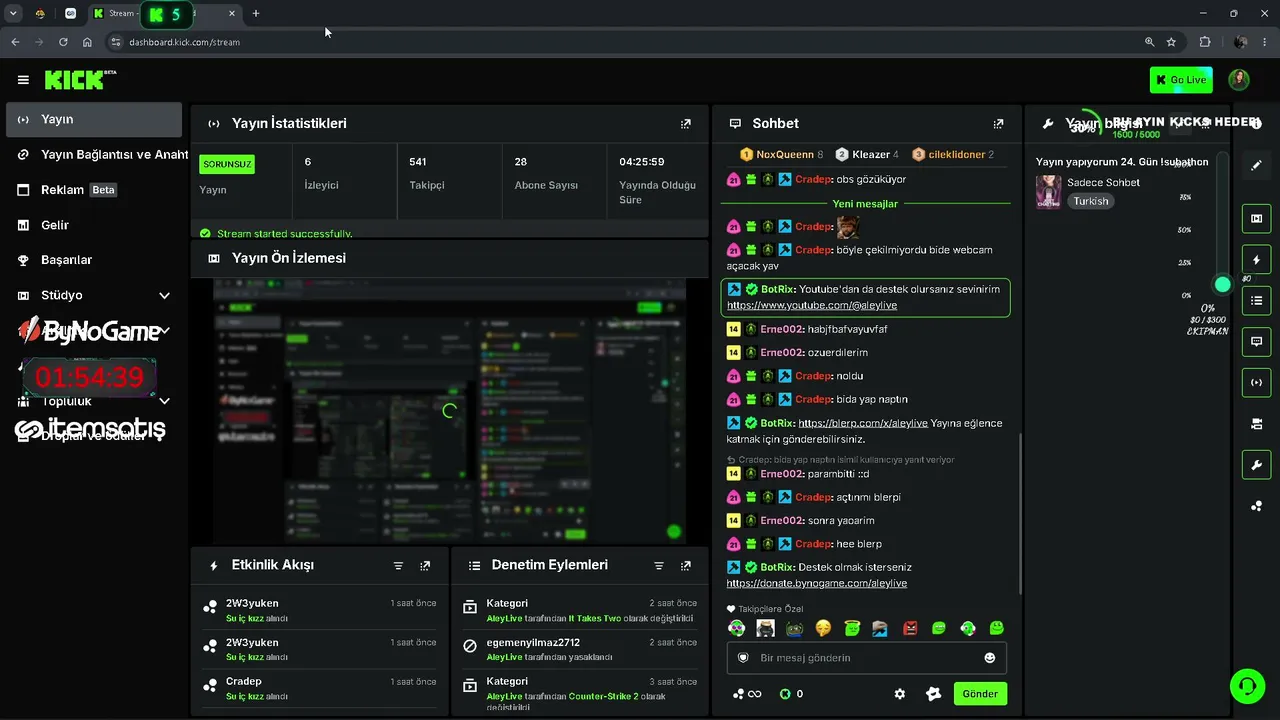Click the Sadece Sohbet category thumbnail
The width and height of the screenshot is (1280, 720).
tap(1049, 192)
